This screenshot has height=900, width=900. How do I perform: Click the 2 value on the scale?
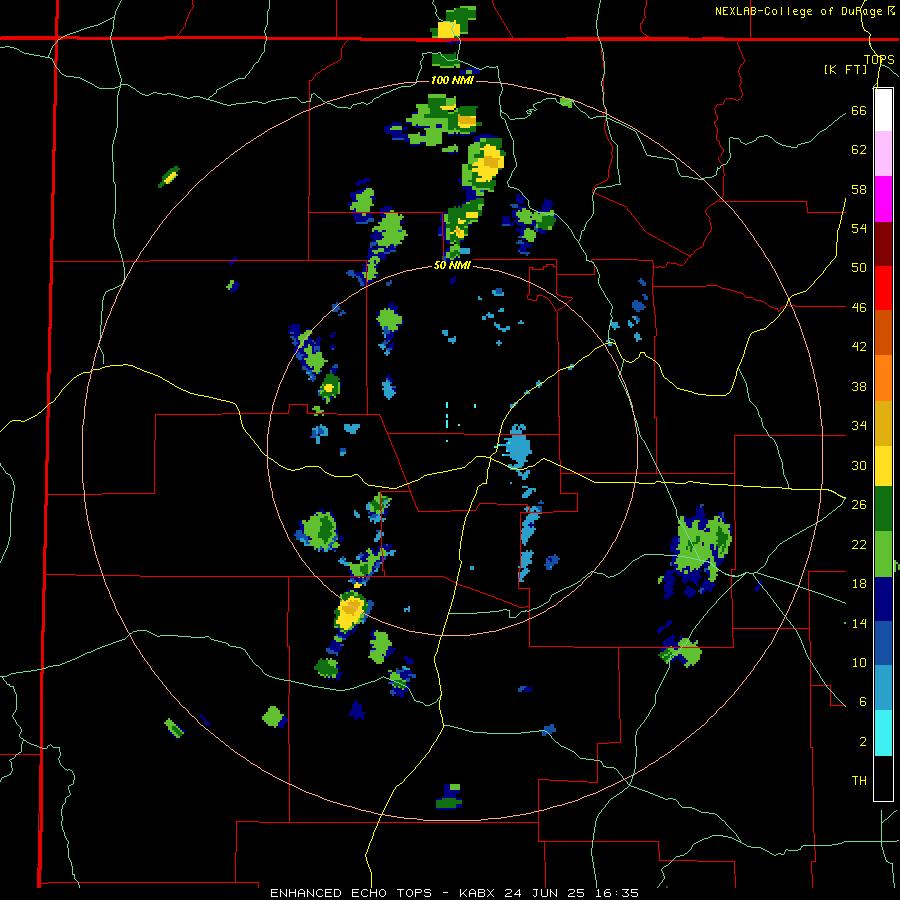[863, 742]
